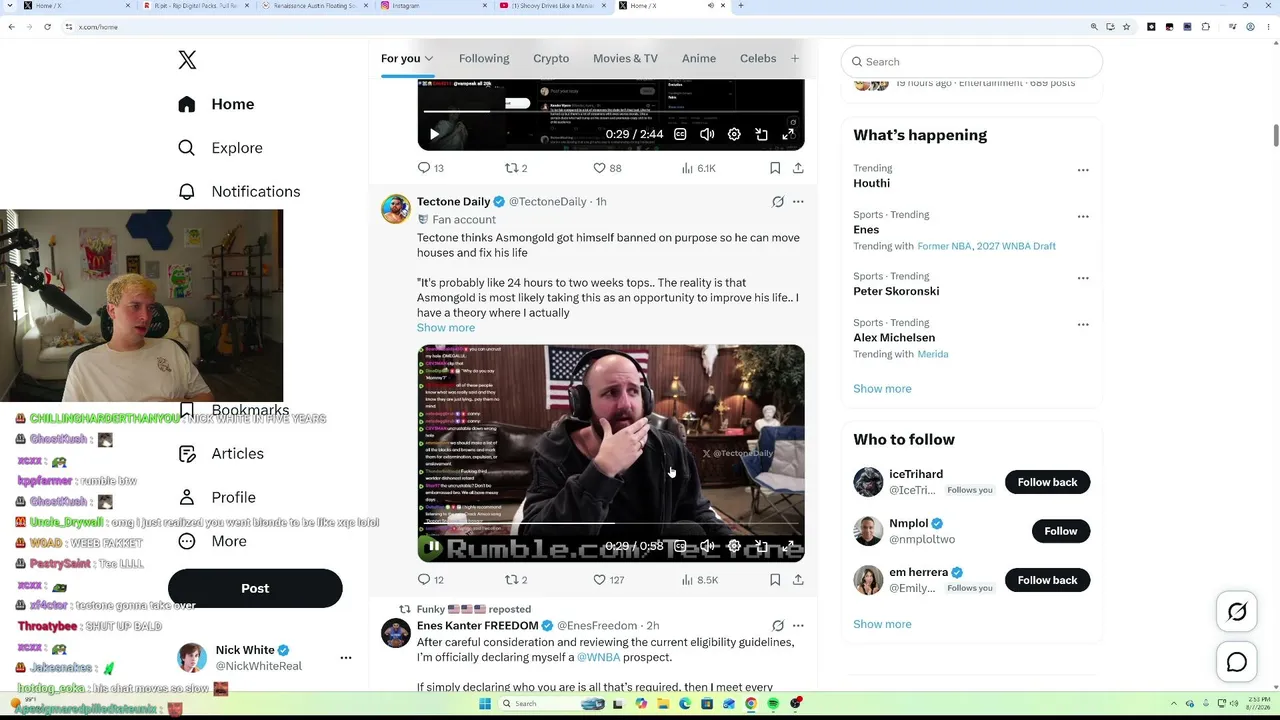Repost the Tectone Daily post
This screenshot has width=1280, height=720.
pyautogui.click(x=516, y=580)
